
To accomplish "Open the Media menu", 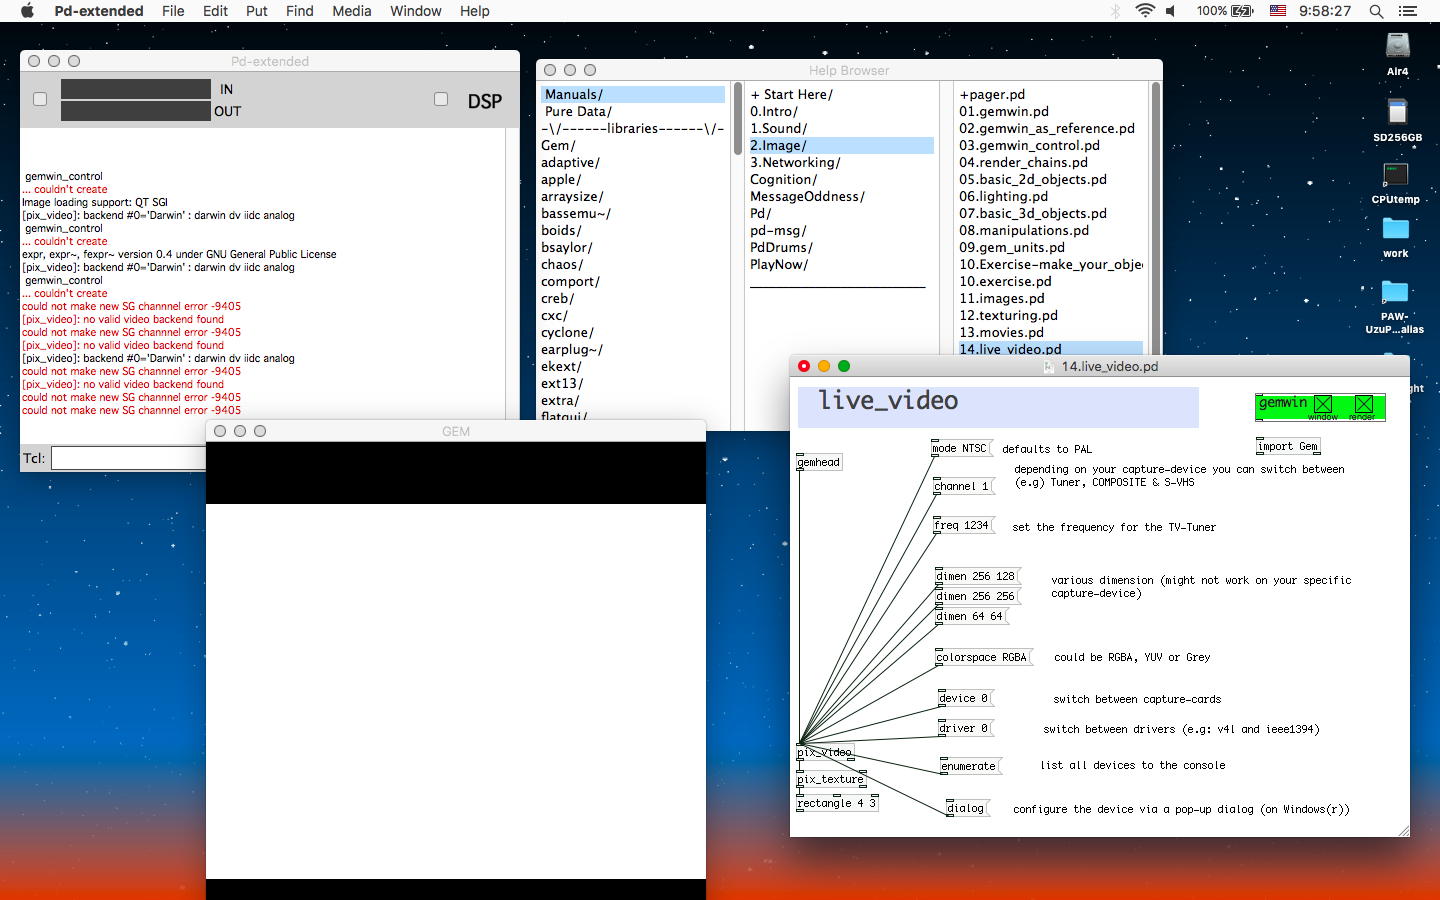I will (351, 11).
